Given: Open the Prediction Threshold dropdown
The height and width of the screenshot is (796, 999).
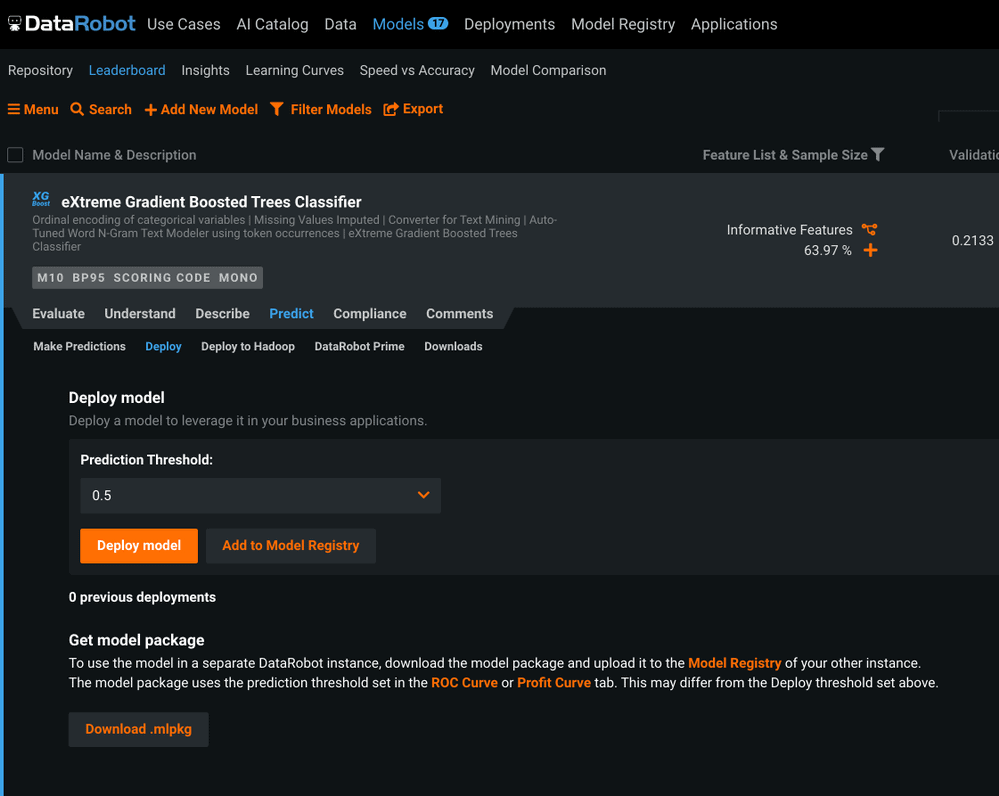Looking at the screenshot, I should coord(260,495).
